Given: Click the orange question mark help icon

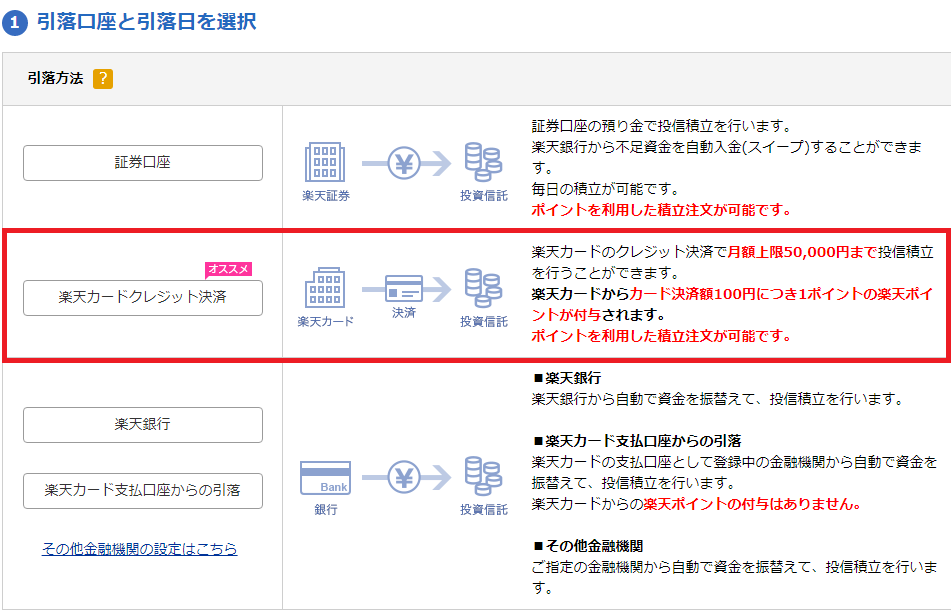Looking at the screenshot, I should tap(102, 78).
